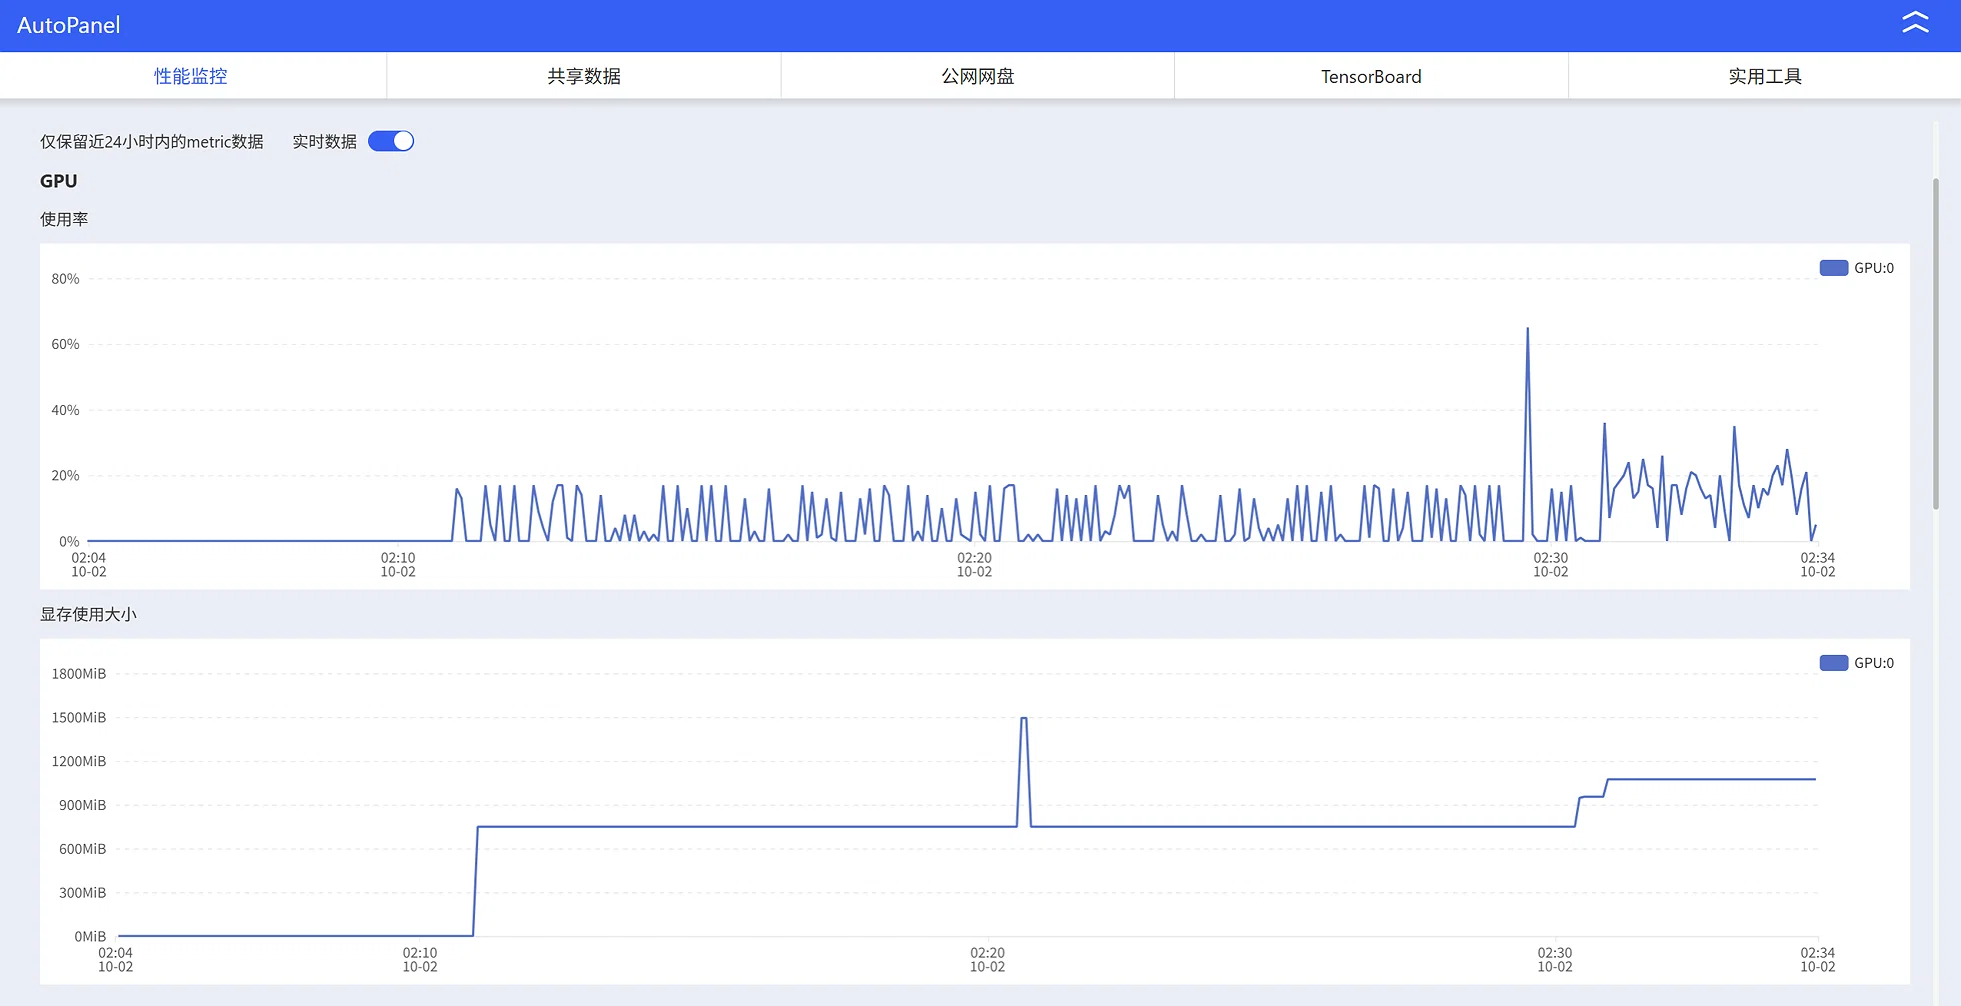Toggle the 实时数据 switch off
Viewport: 1961px width, 1006px height.
coord(391,141)
